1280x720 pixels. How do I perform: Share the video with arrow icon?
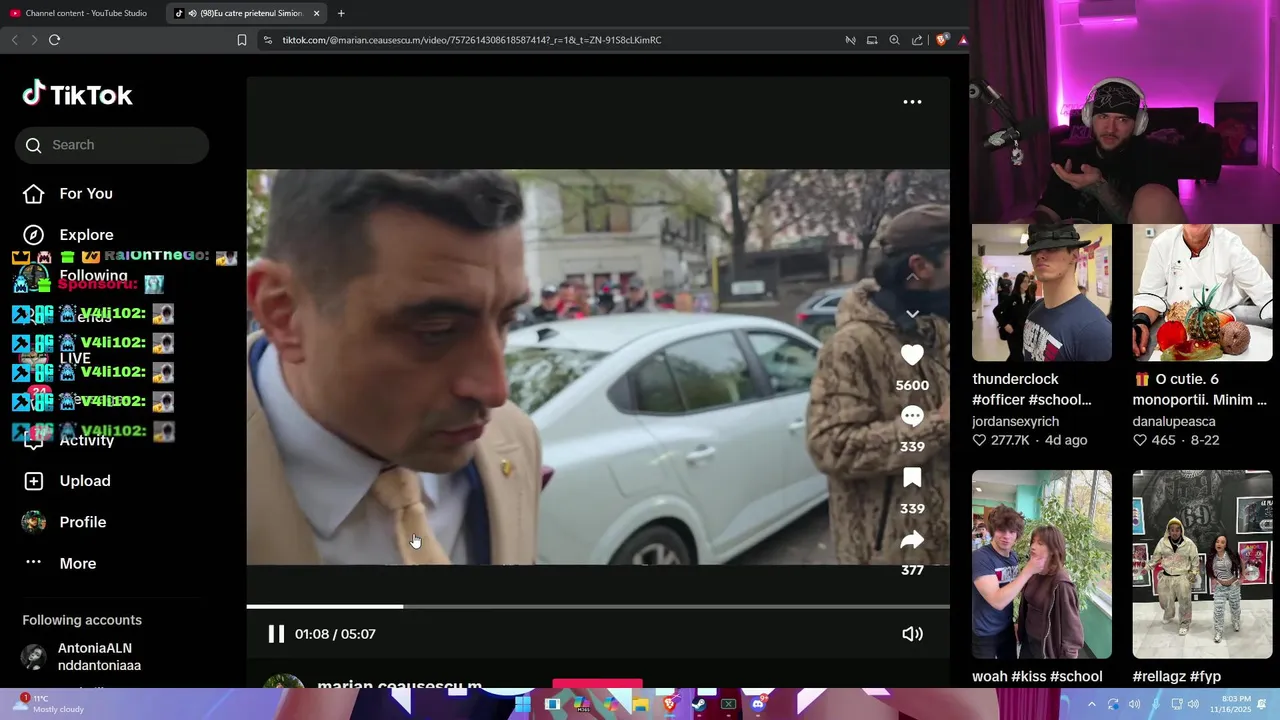[912, 540]
